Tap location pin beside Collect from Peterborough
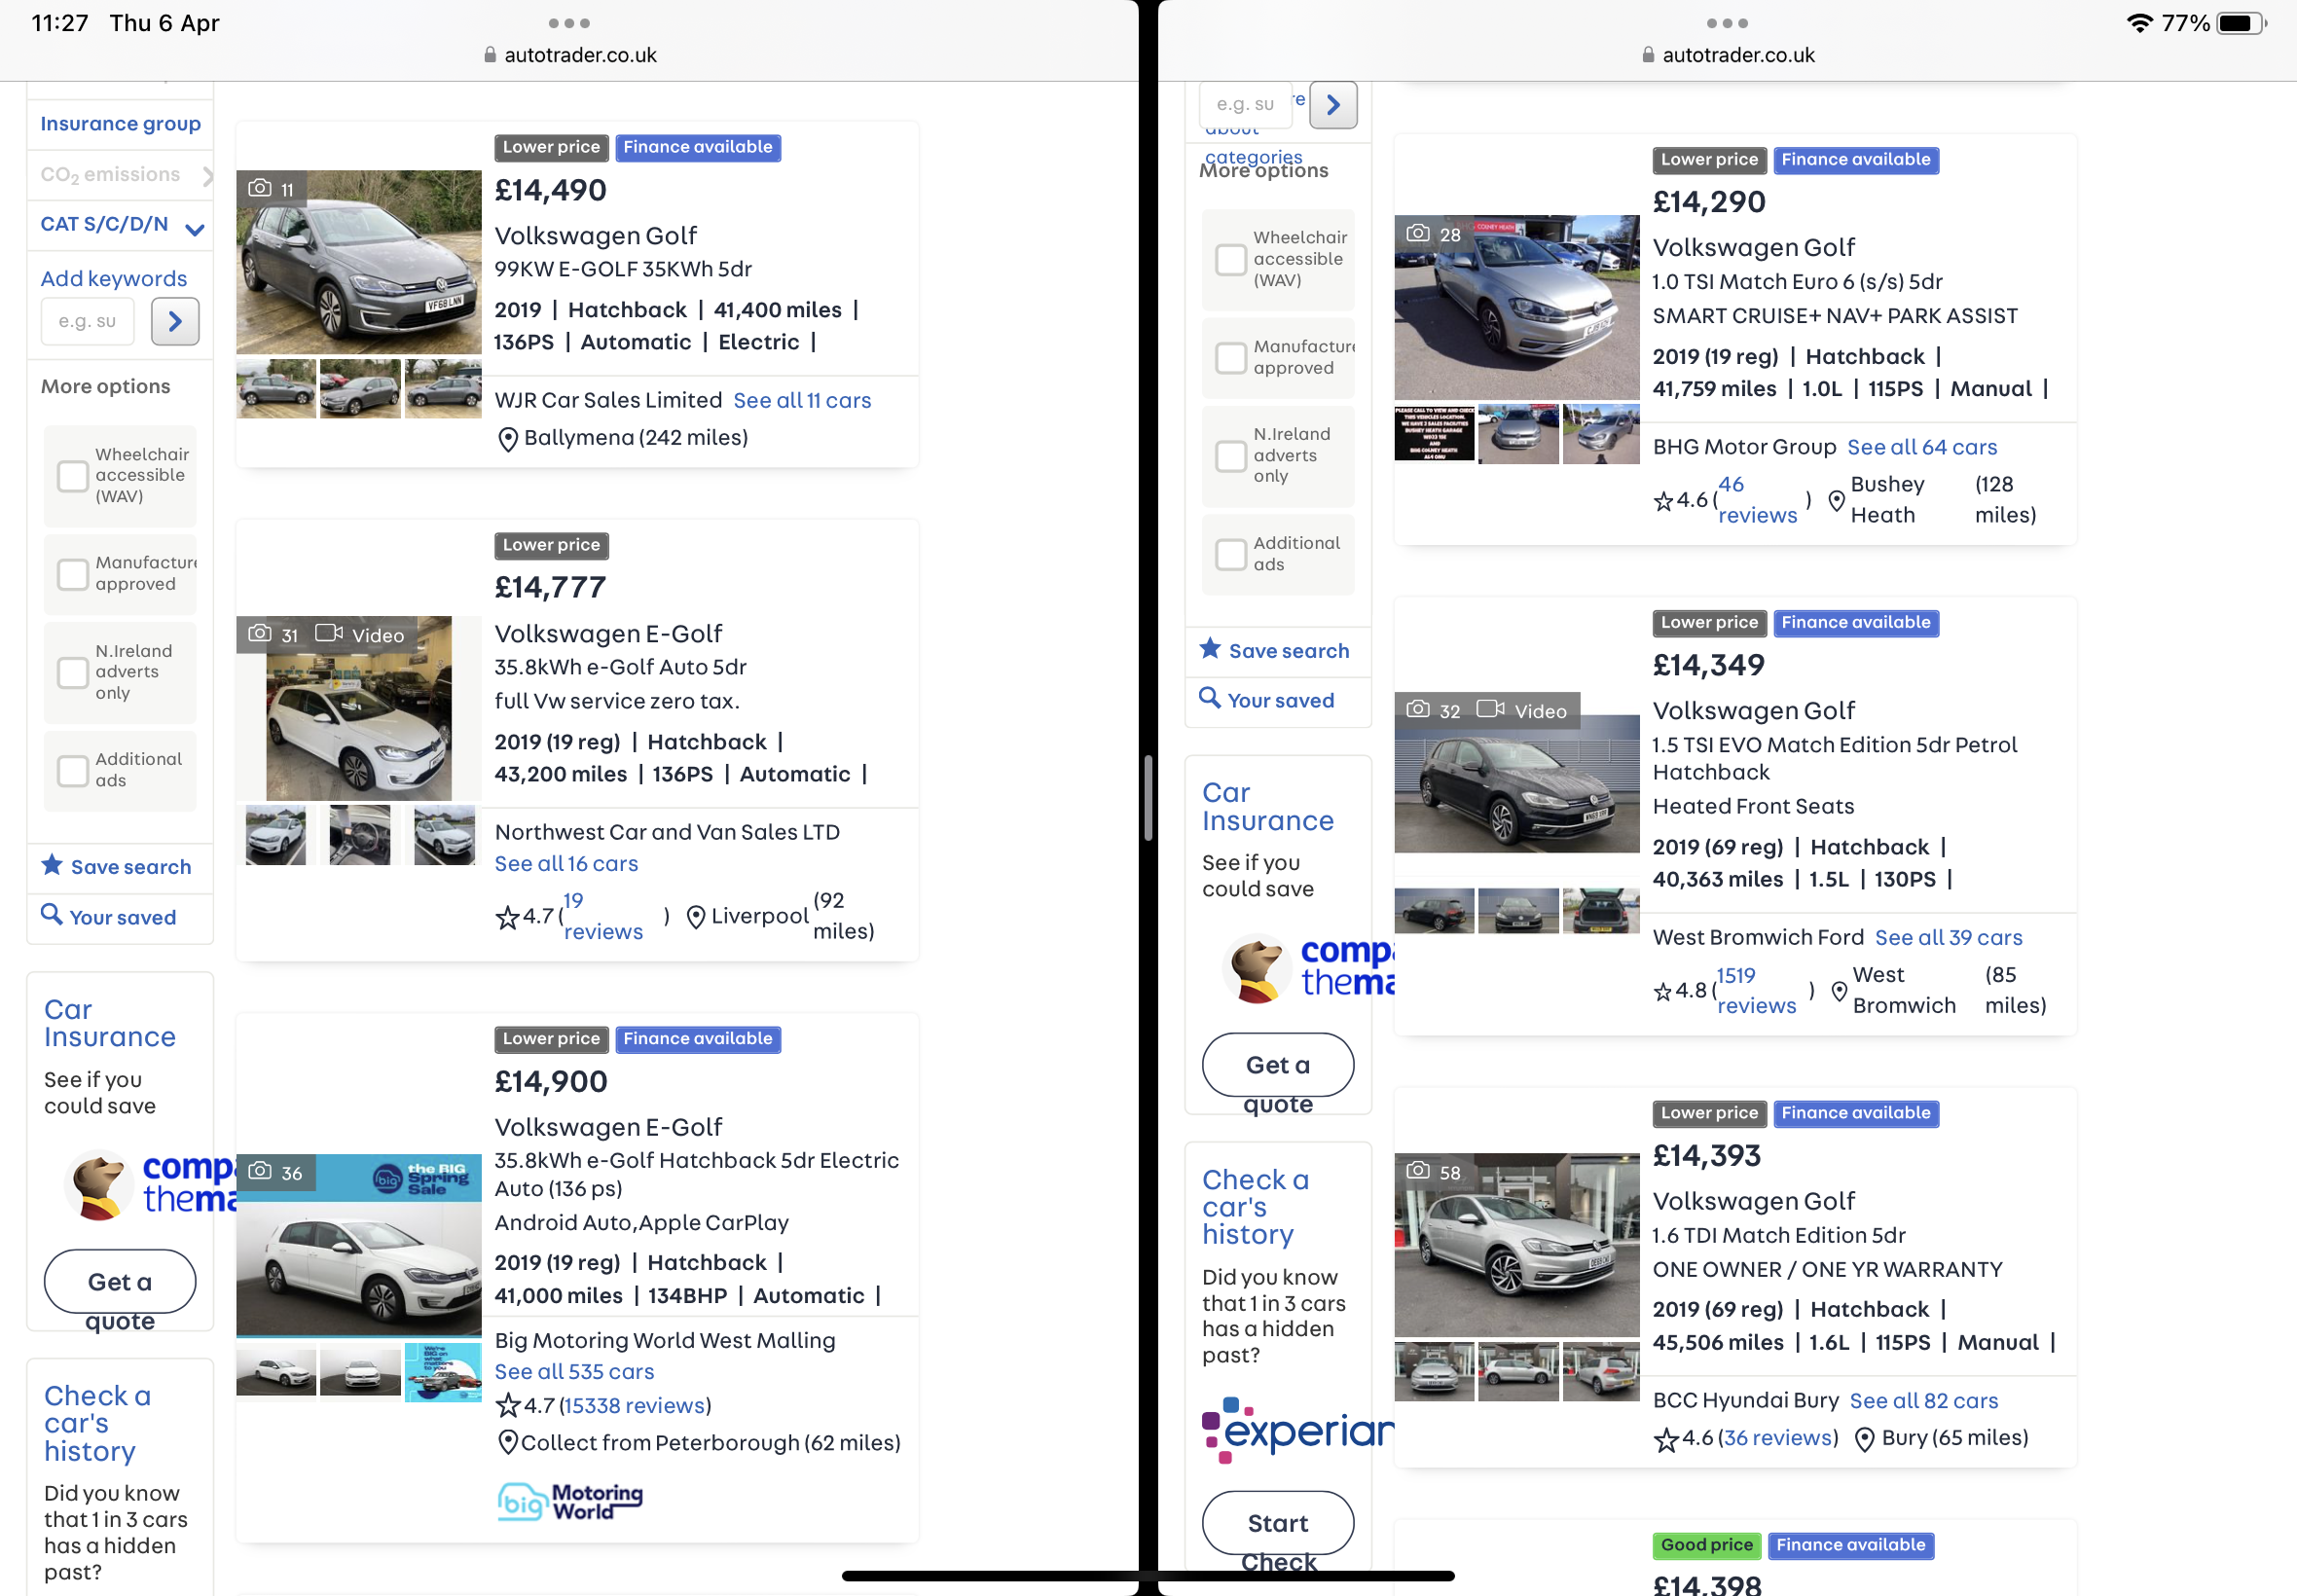This screenshot has height=1596, width=2297. tap(508, 1442)
